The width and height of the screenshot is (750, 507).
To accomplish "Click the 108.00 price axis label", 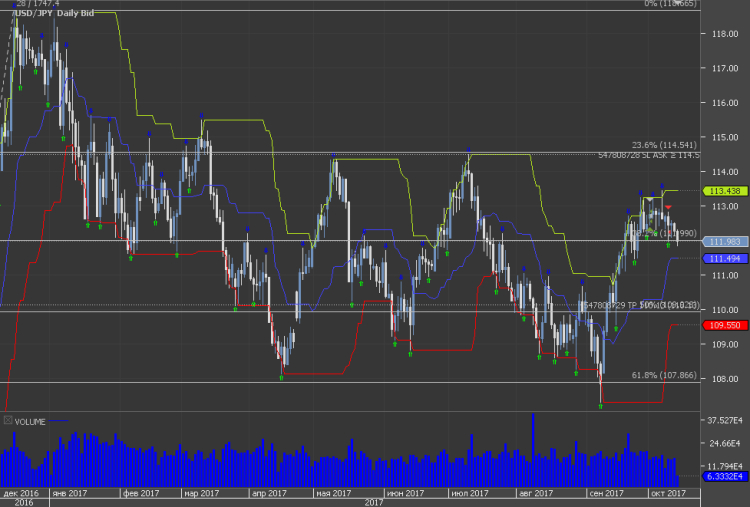I will (725, 379).
